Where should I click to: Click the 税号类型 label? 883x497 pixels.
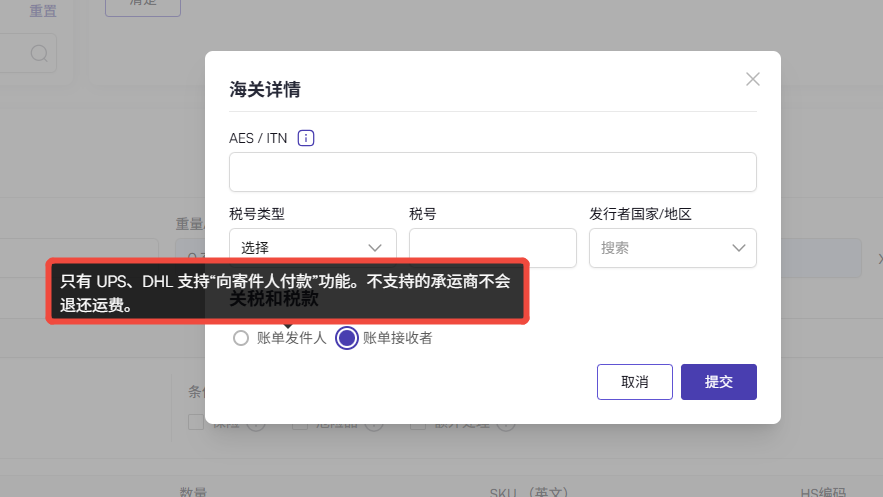257,214
